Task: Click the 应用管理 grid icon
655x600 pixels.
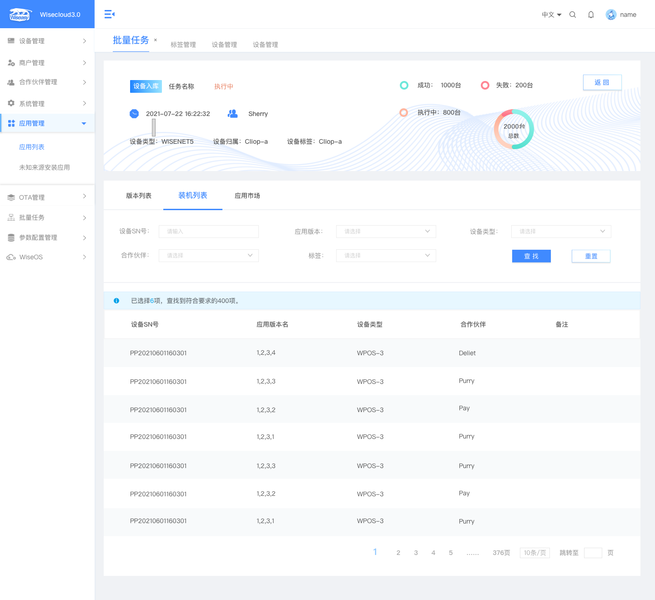Action: (11, 123)
